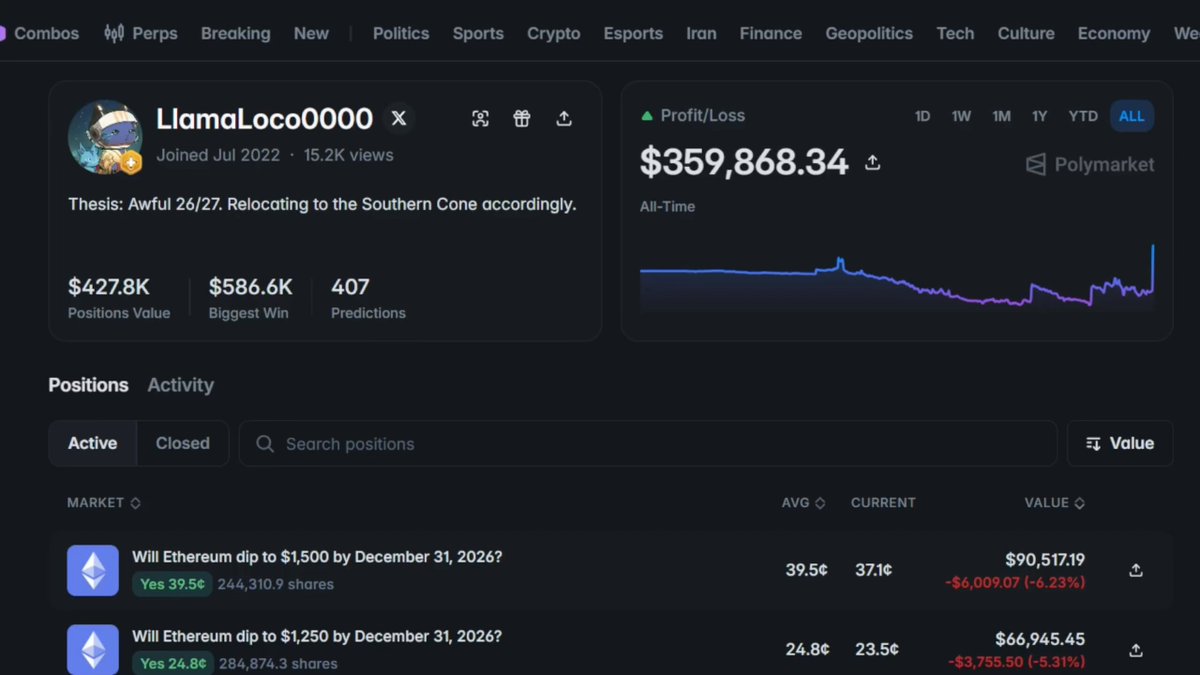Sort positions by the AVG column
The width and height of the screenshot is (1200, 675).
[x=804, y=502]
